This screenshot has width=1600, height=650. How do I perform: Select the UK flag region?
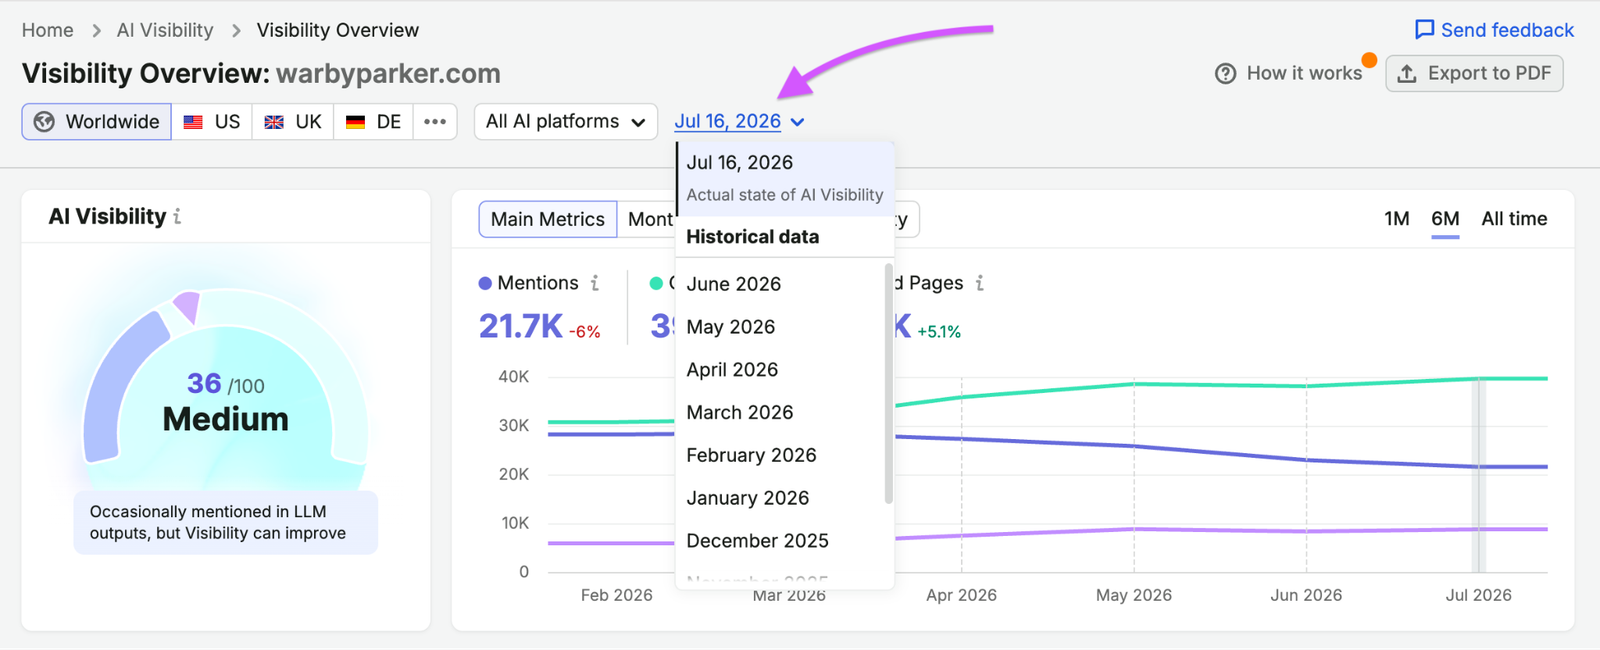point(293,122)
